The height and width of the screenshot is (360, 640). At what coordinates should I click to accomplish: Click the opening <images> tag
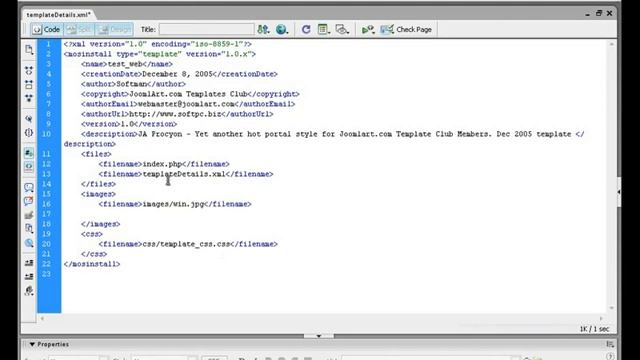(98, 194)
